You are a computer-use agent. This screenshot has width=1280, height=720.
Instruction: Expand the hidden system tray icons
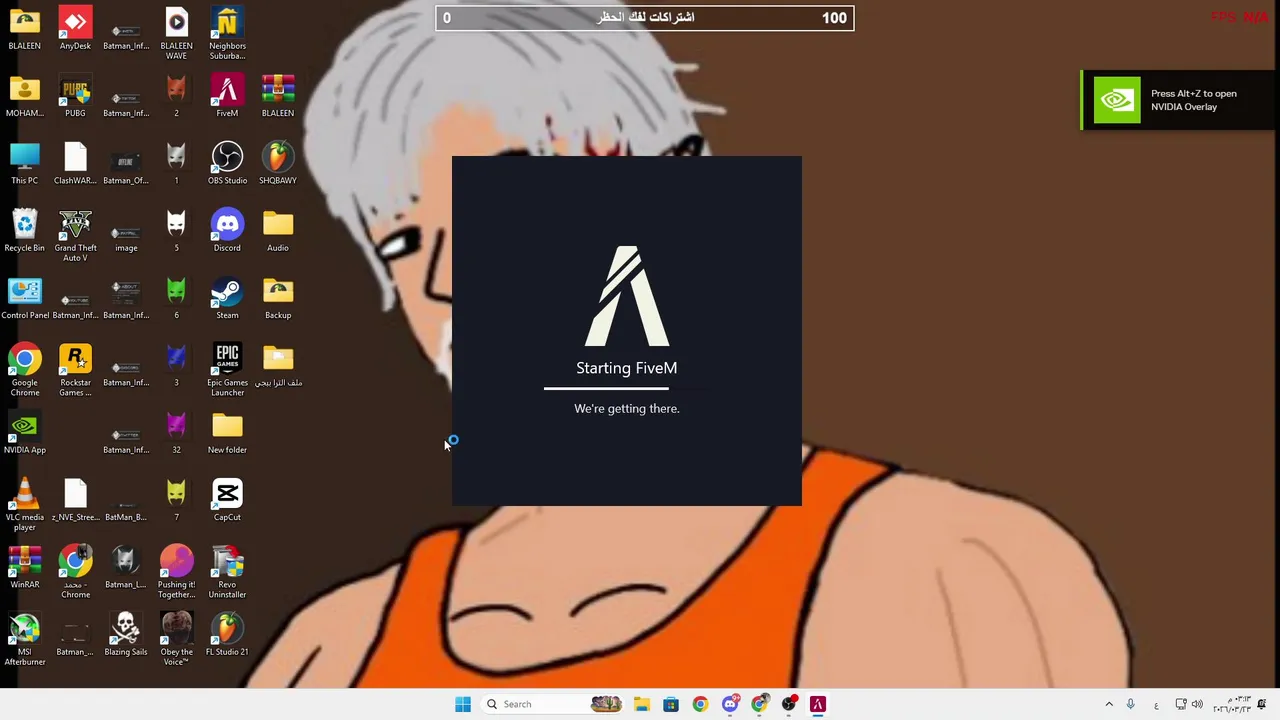(x=1109, y=704)
